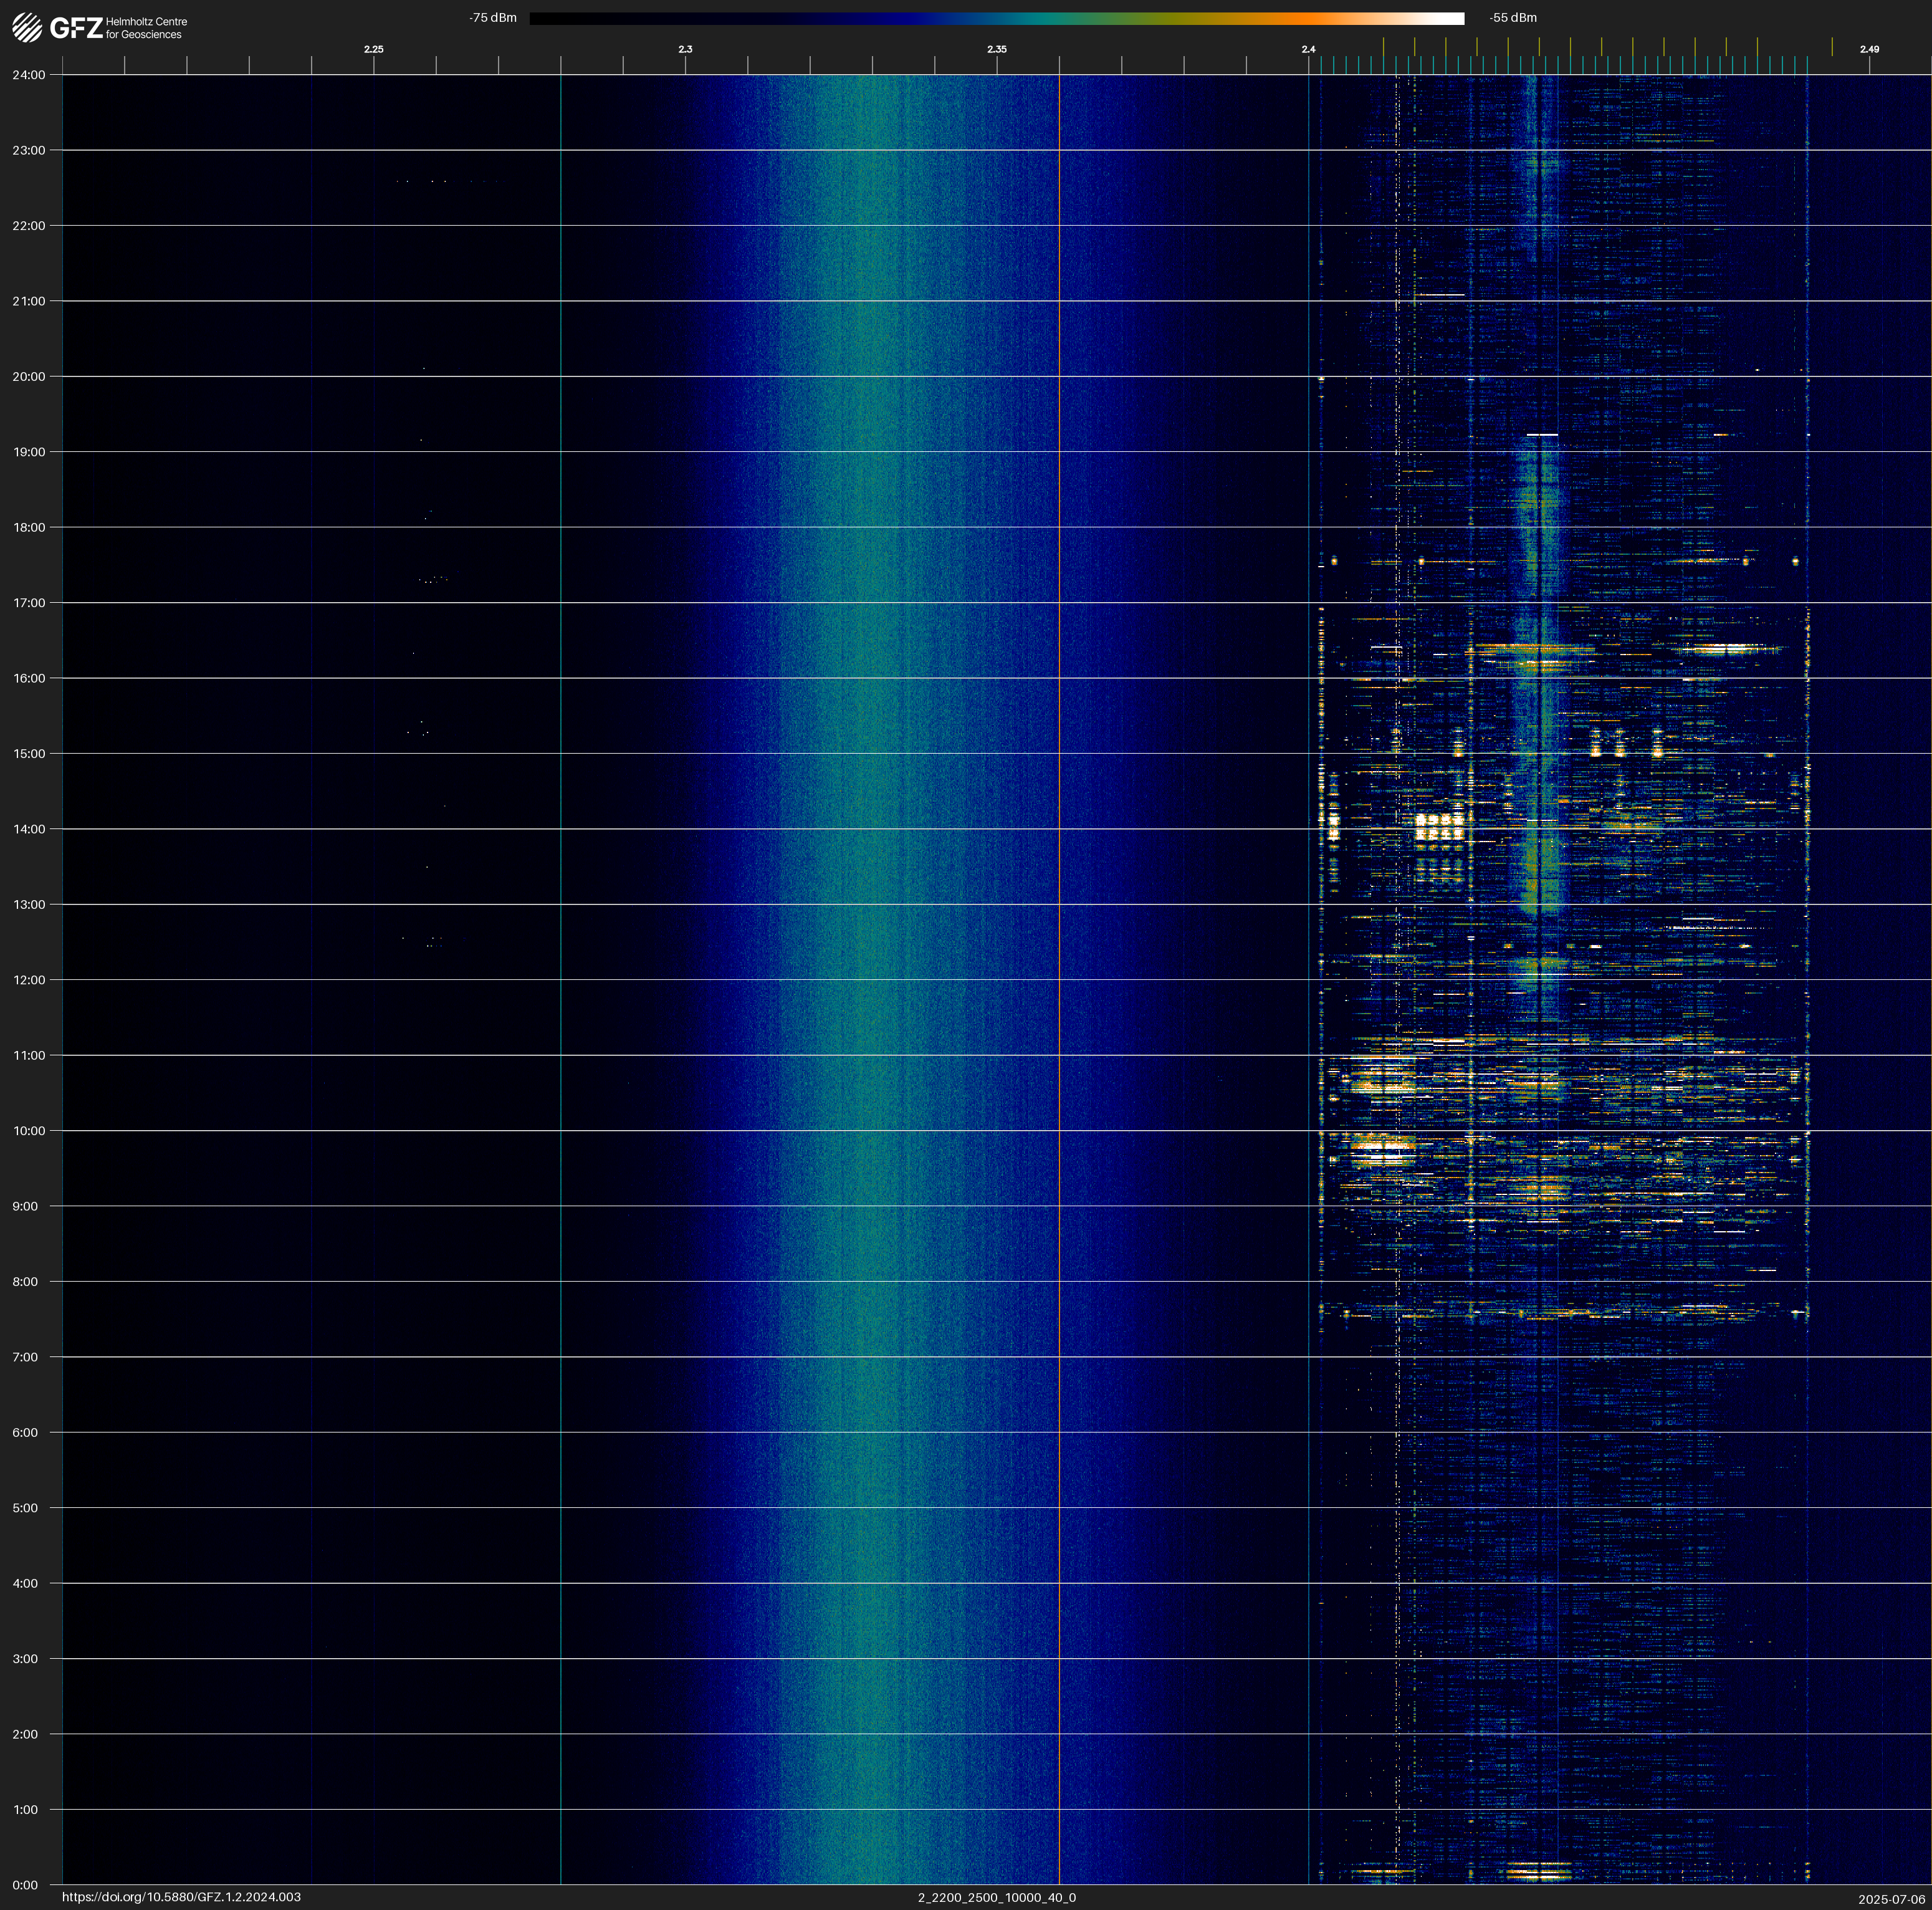Click the 2.4 frequency axis label

[x=1308, y=49]
